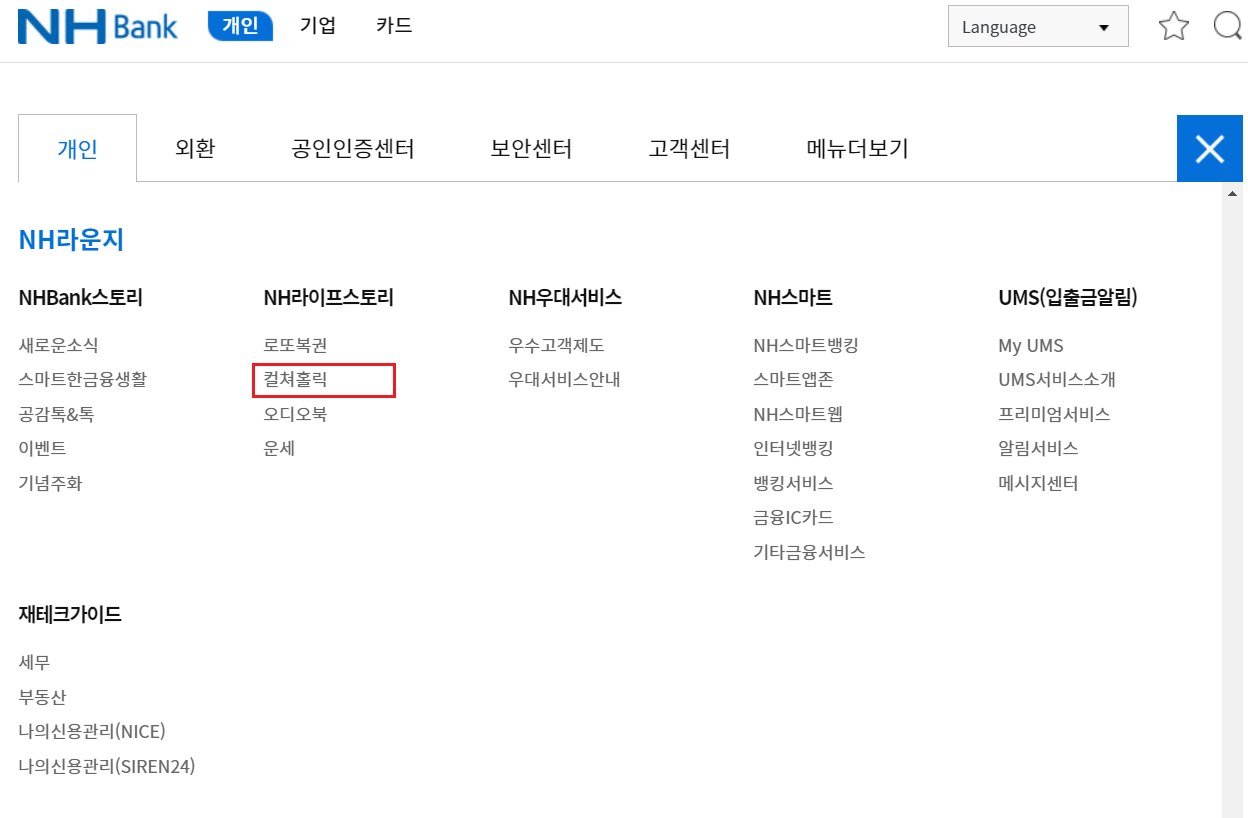Switch to 기업 in top header
Screen dimensions: 1248x818
[x=318, y=25]
